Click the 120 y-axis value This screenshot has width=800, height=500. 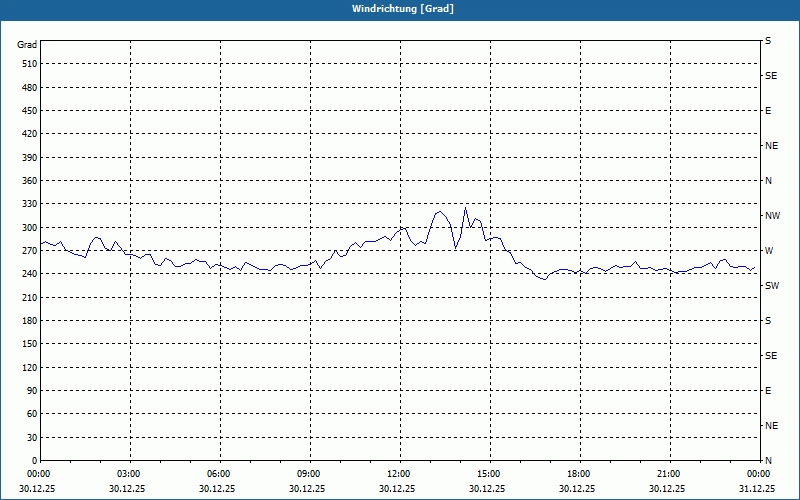pos(30,367)
